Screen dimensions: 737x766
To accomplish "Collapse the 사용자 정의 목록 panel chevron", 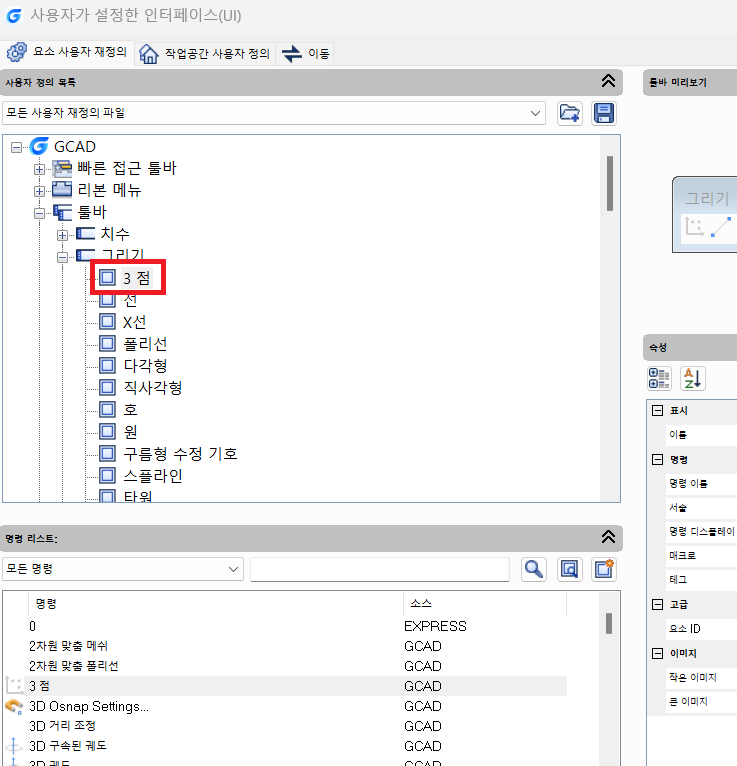I will 607,82.
